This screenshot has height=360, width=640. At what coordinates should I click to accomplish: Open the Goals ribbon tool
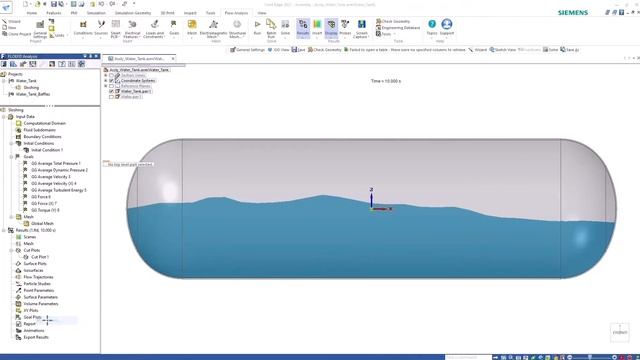[174, 28]
